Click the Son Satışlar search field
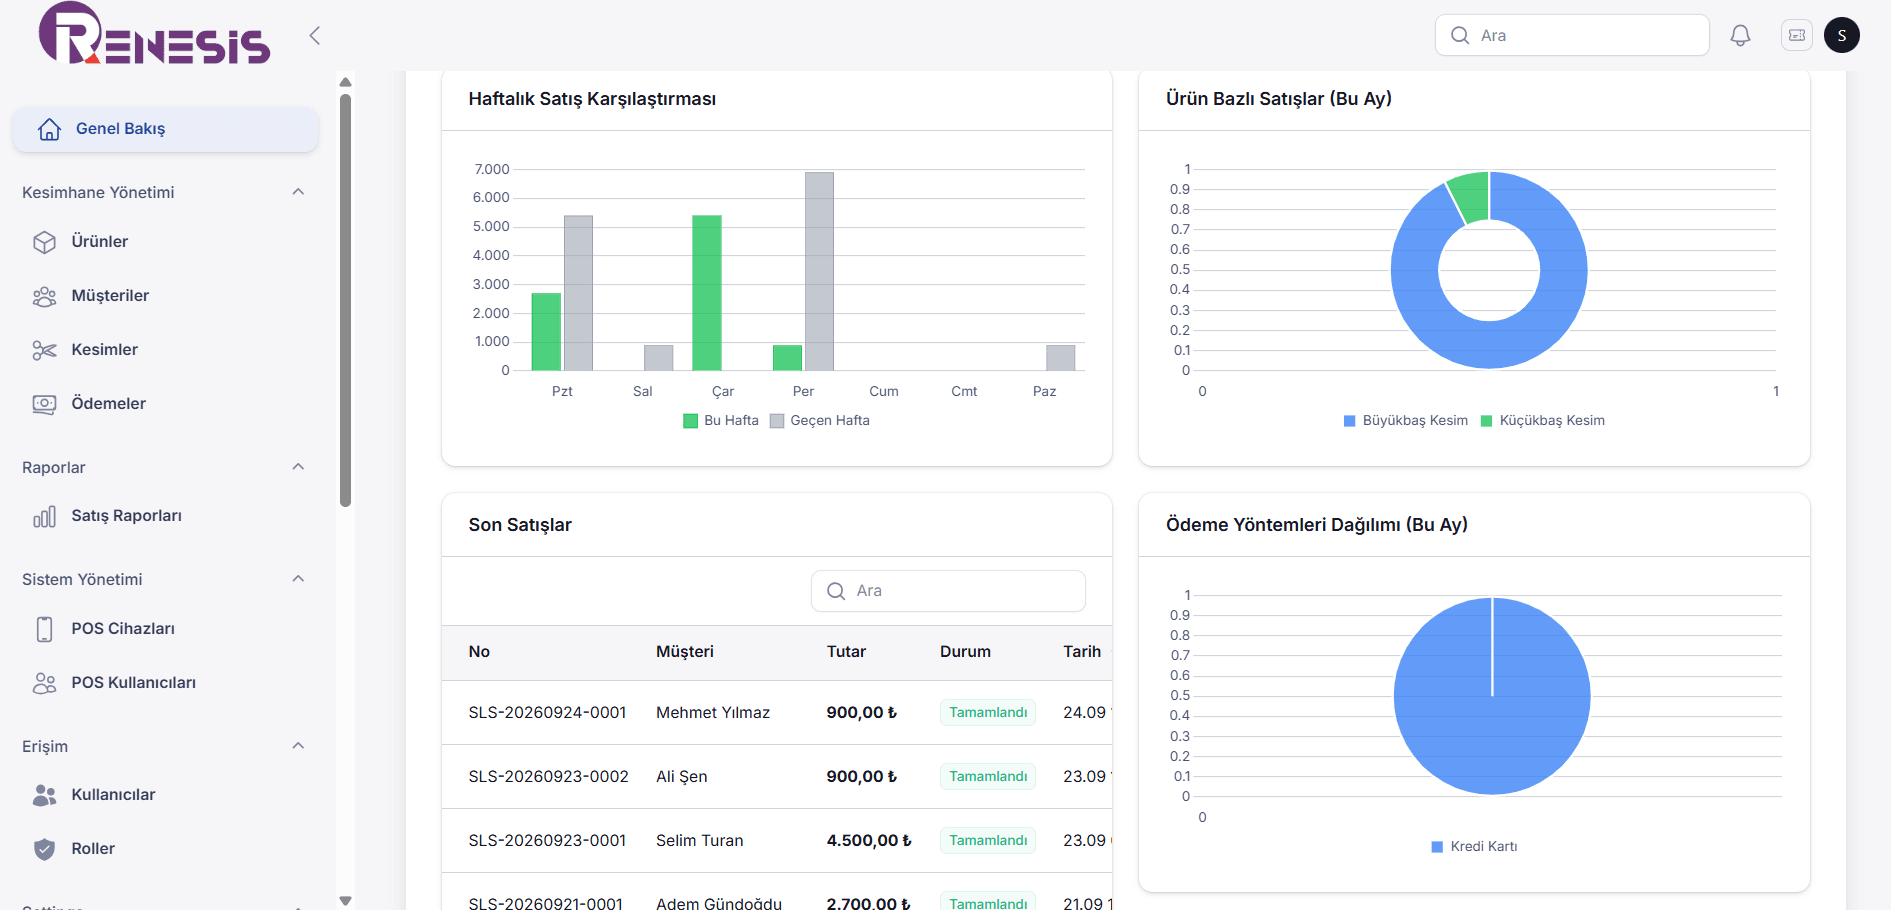 (x=948, y=591)
